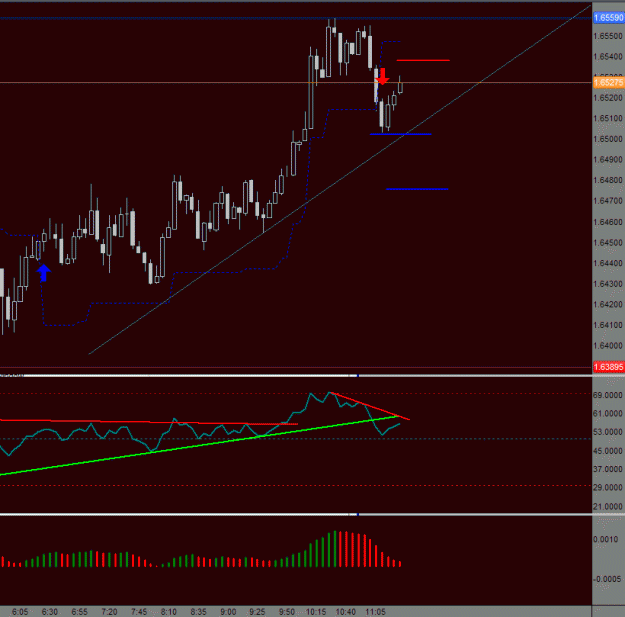Click the 1.64400 price axis label

[608, 263]
